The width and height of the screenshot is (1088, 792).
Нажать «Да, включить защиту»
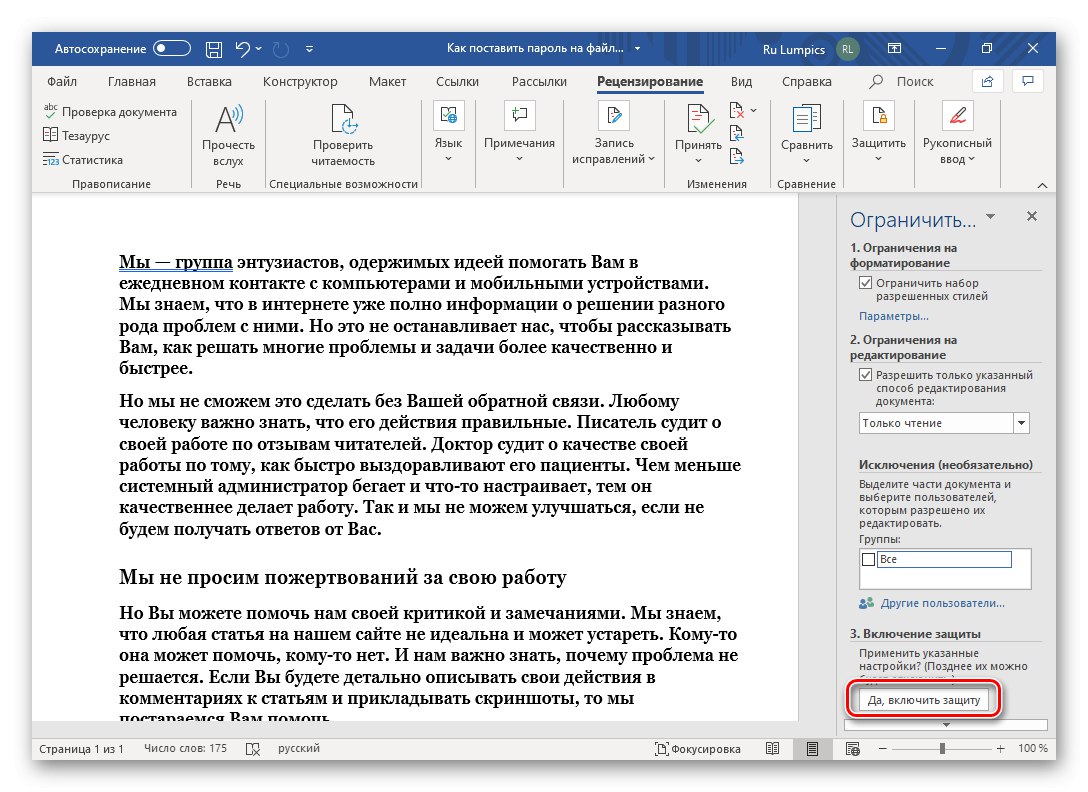925,700
